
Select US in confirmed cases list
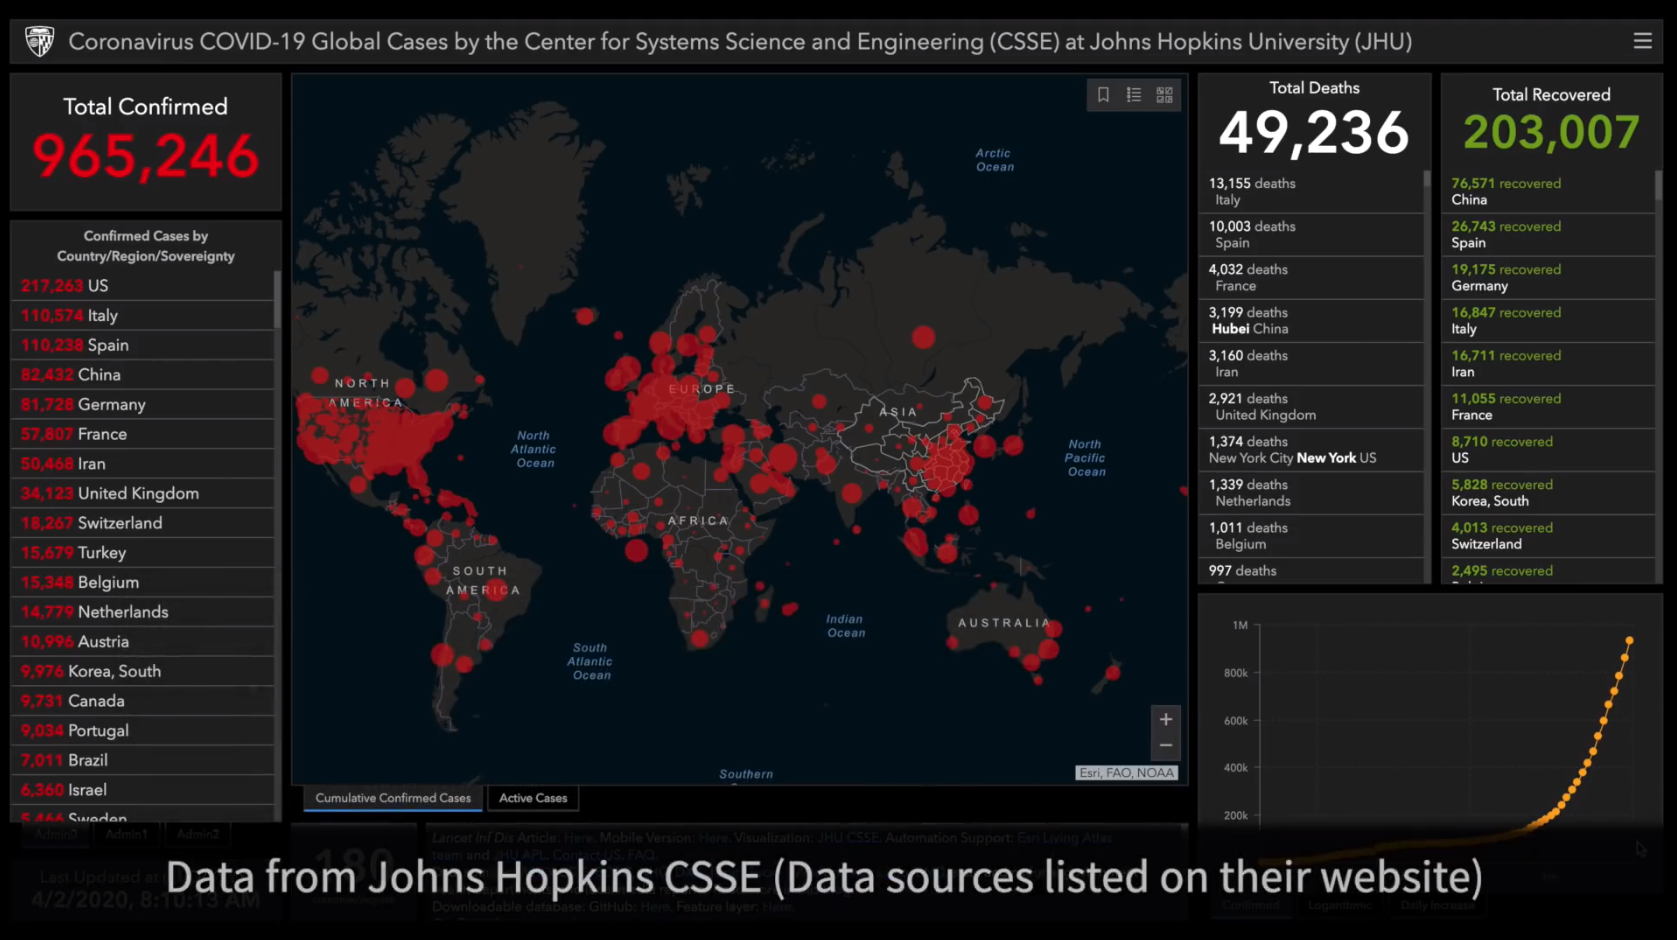[x=142, y=286]
